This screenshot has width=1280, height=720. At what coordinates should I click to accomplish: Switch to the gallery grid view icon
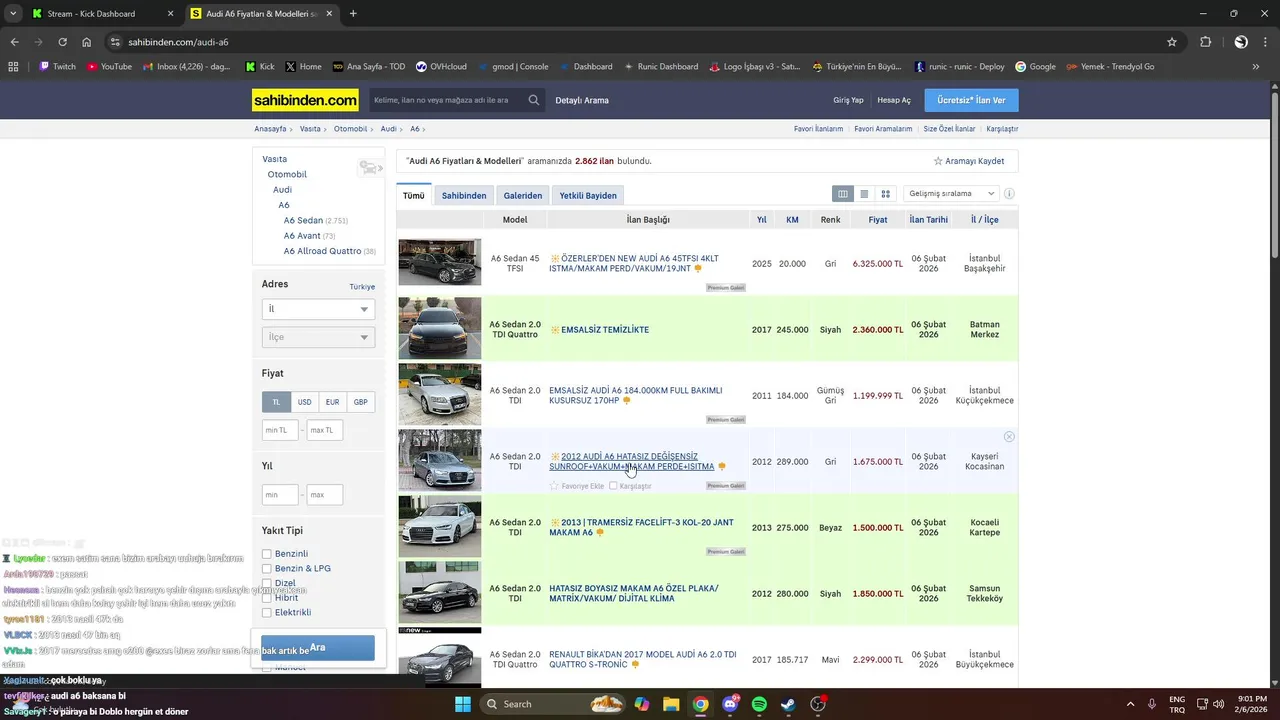tap(885, 194)
